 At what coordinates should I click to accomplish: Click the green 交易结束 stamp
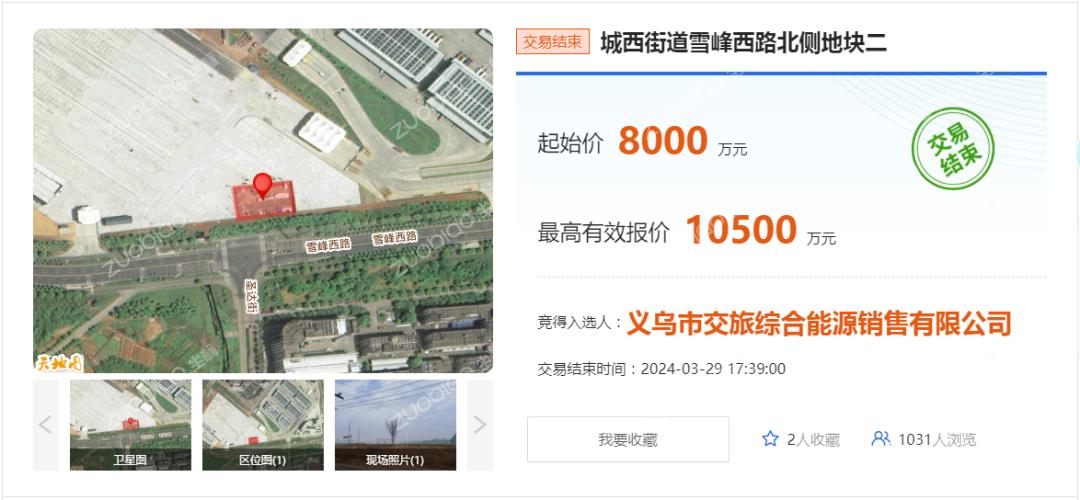pyautogui.click(x=953, y=149)
